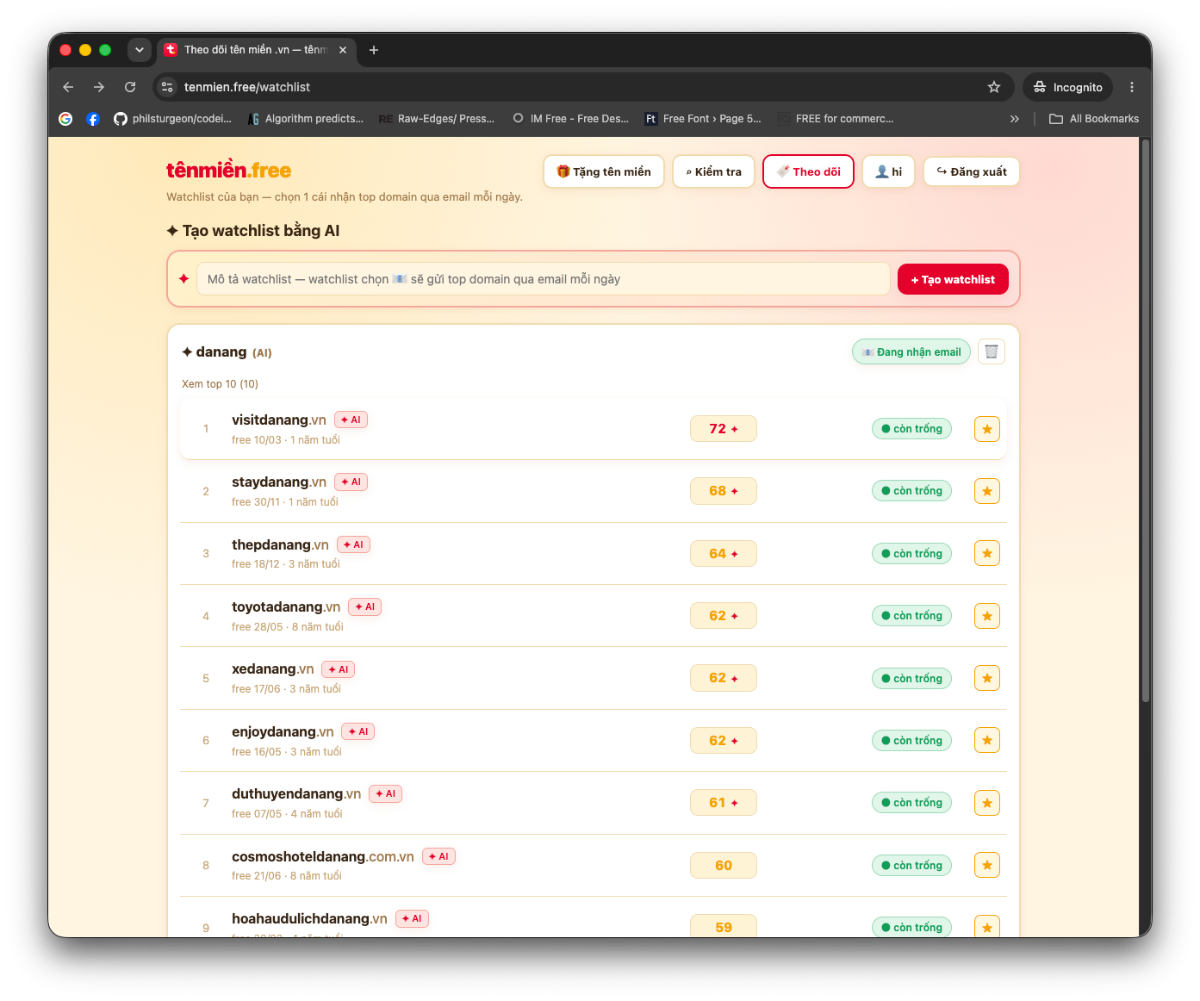Click the AI tag next to xedanang.vn
Image resolution: width=1200 pixels, height=1001 pixels.
click(x=338, y=669)
